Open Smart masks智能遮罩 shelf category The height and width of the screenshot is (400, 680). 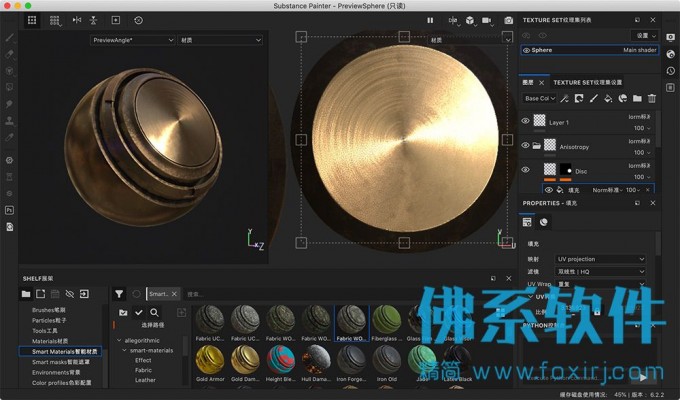pos(61,362)
